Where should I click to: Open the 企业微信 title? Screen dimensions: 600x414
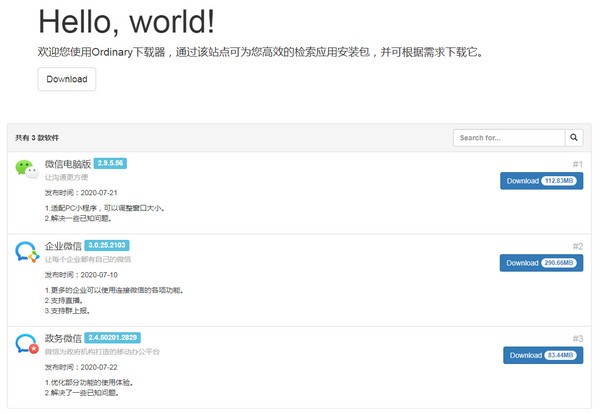(63, 246)
